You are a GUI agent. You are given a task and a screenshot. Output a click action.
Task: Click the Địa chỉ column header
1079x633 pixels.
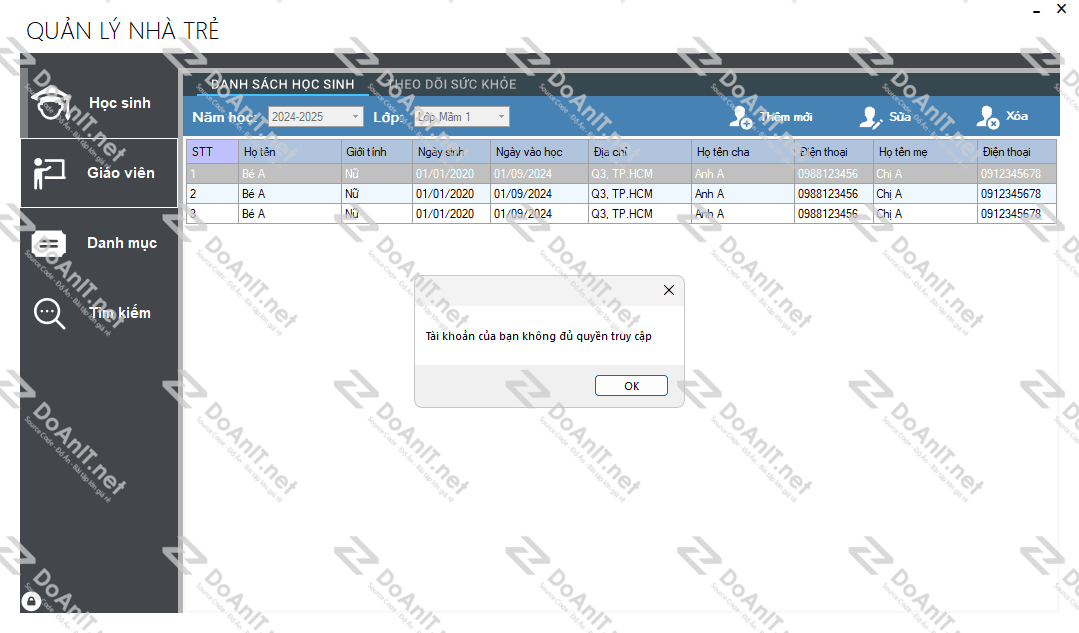(x=639, y=151)
